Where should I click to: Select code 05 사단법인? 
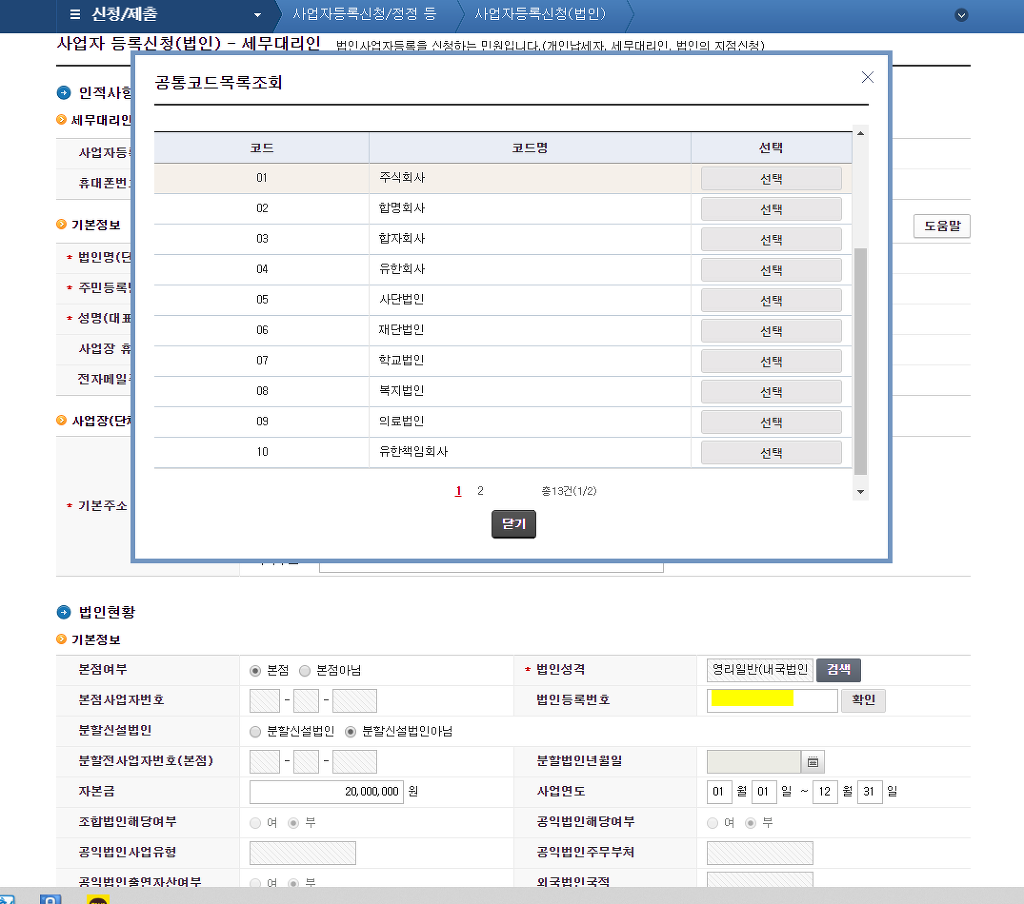[x=771, y=300]
